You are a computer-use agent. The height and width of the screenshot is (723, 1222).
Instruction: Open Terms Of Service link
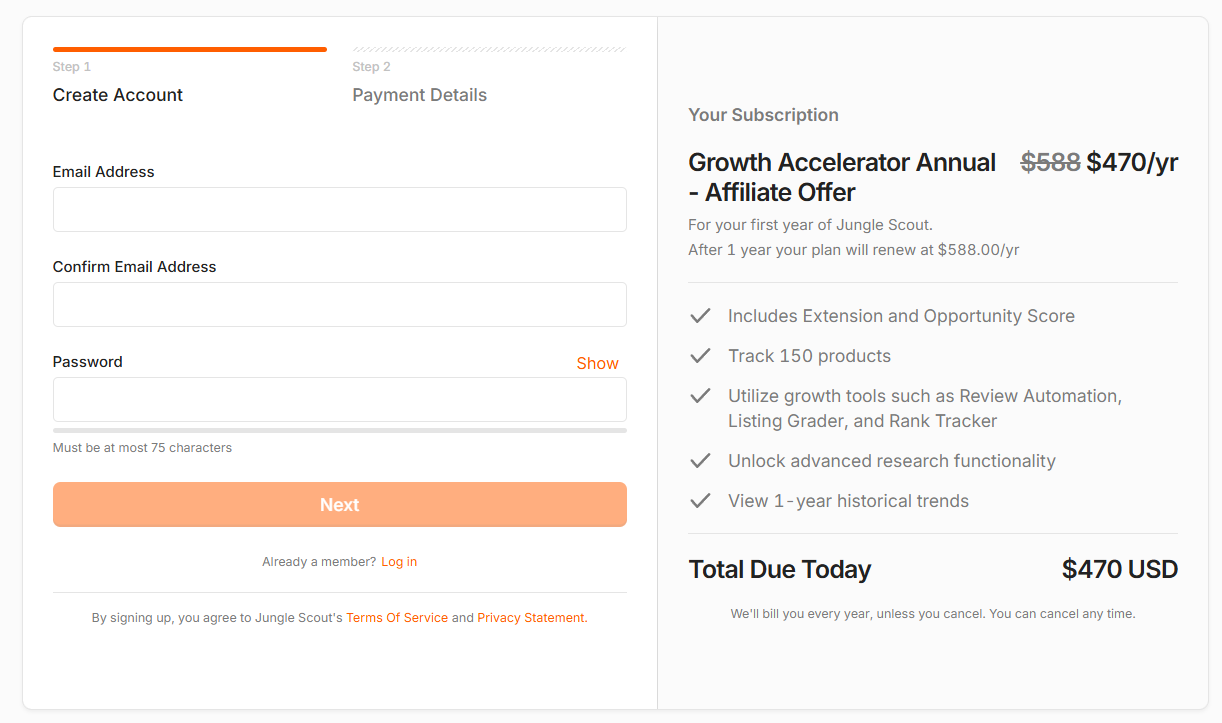coord(397,618)
